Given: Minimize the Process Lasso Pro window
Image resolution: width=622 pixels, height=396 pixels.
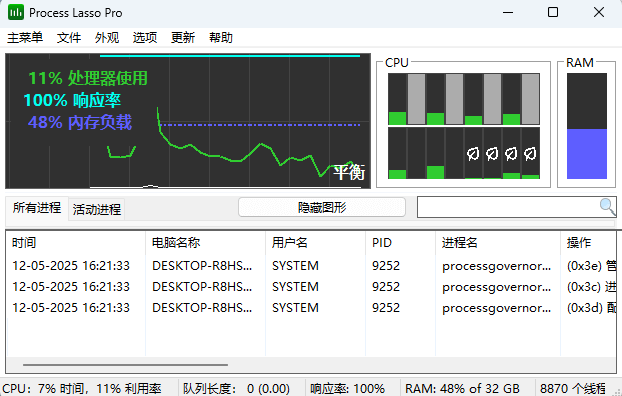Looking at the screenshot, I should [508, 13].
